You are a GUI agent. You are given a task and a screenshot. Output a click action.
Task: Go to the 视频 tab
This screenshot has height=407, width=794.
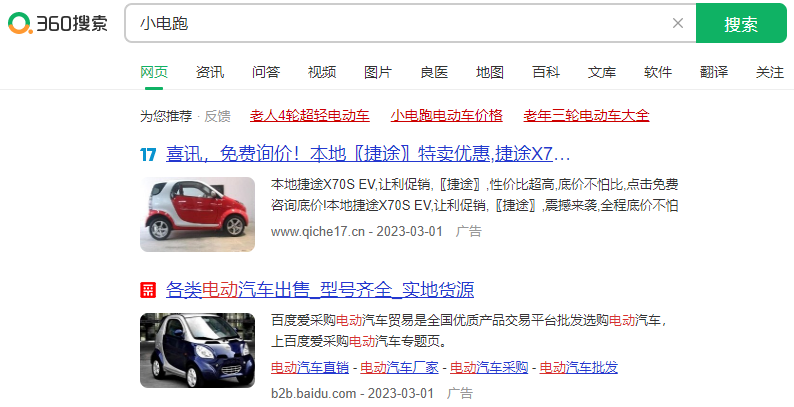[x=322, y=72]
